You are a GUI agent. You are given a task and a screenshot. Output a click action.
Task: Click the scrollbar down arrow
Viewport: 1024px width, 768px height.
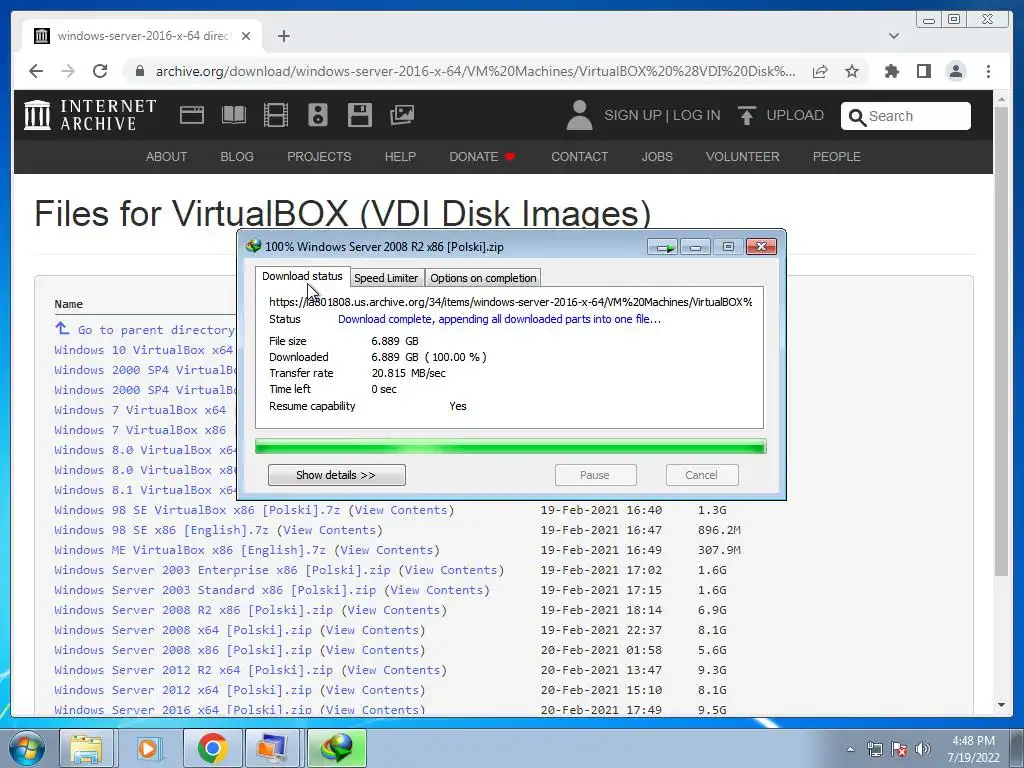click(1001, 705)
